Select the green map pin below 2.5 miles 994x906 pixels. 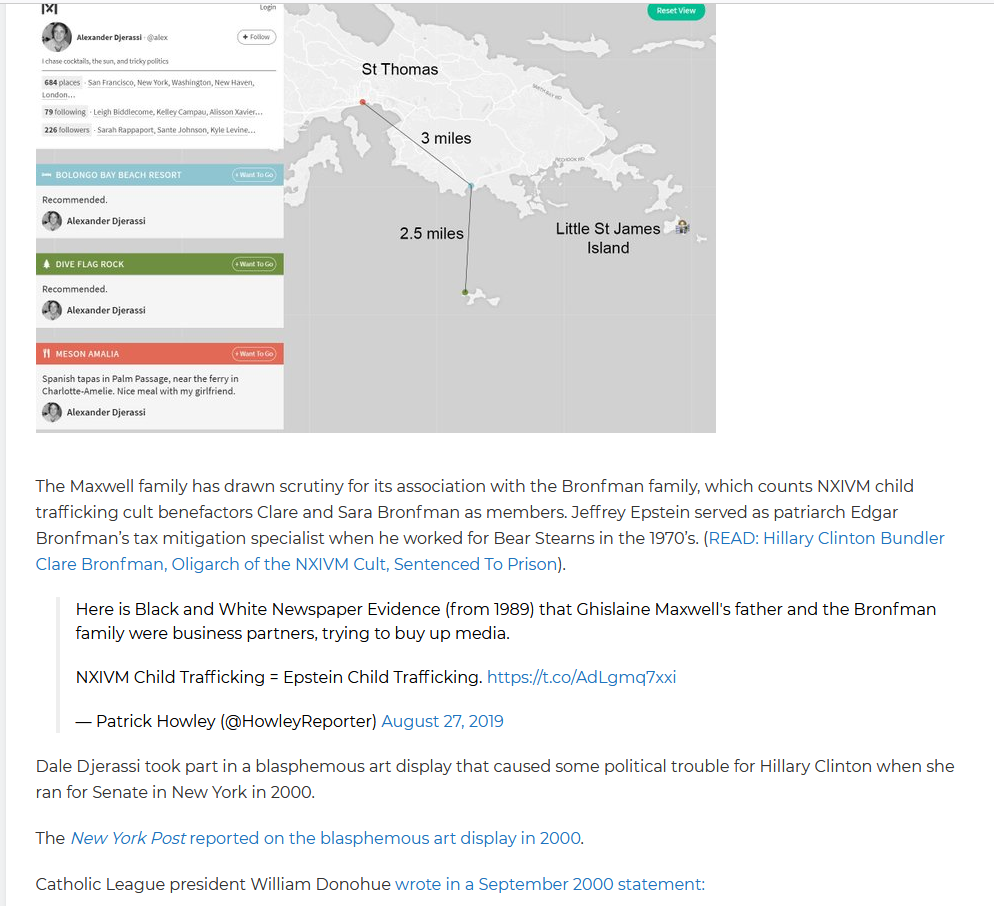coord(465,292)
